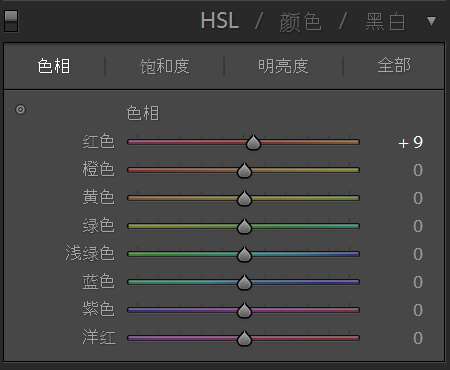The height and width of the screenshot is (370, 450).
Task: Click the 蓝色 value field showing 0
Action: pyautogui.click(x=418, y=282)
